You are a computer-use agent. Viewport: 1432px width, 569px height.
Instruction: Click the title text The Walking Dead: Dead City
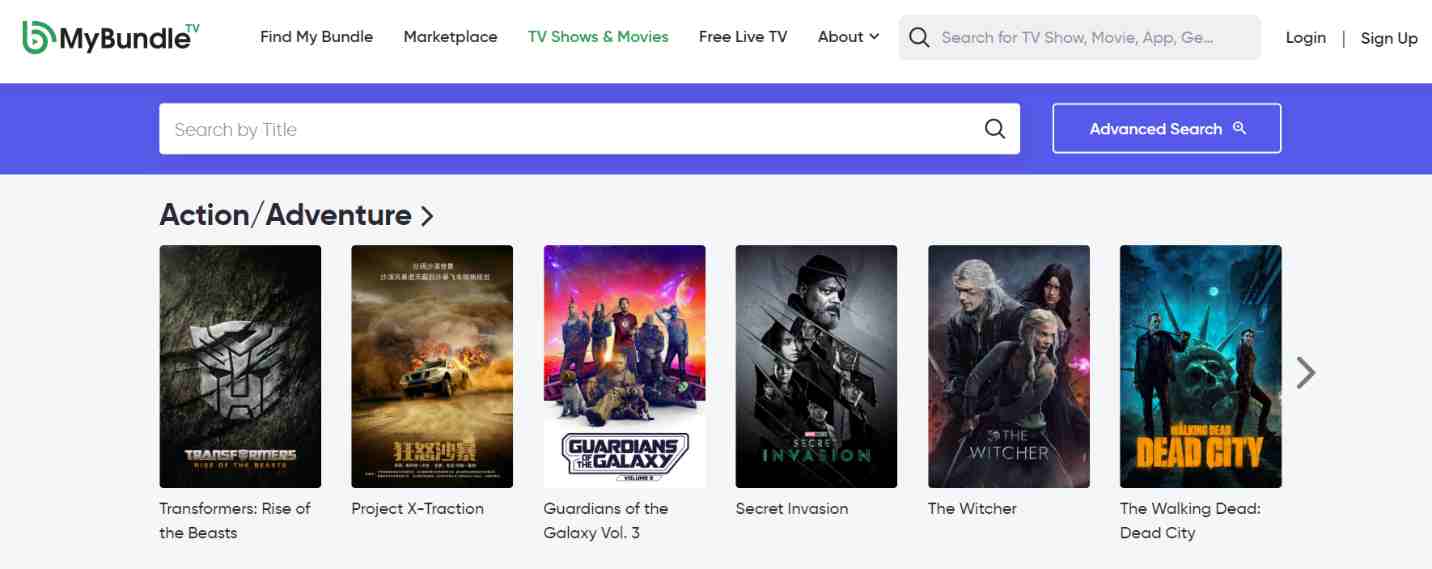coord(1190,520)
